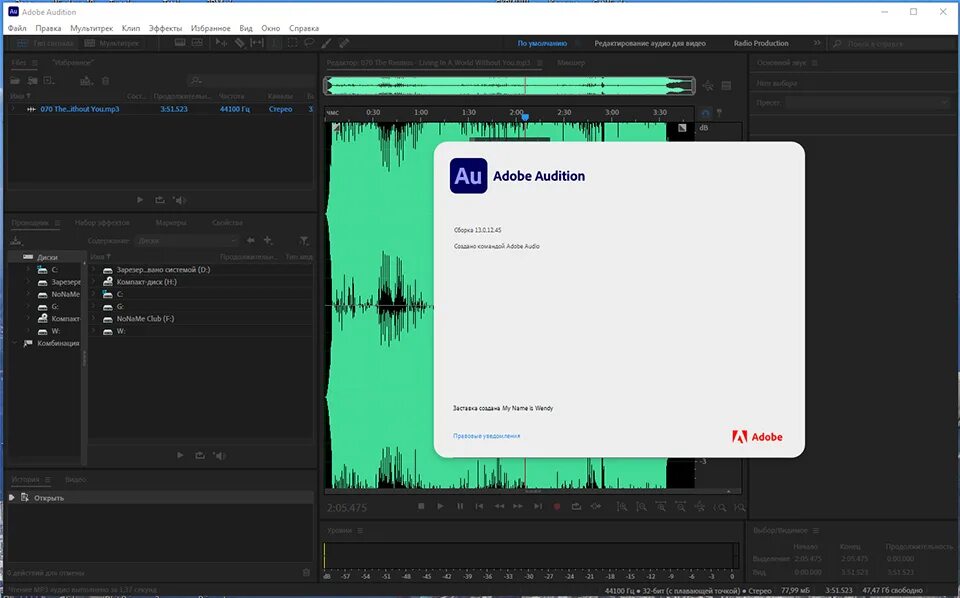Viewport: 960px width, 598px height.
Task: Click the overview waveform navigator bar
Action: click(509, 86)
